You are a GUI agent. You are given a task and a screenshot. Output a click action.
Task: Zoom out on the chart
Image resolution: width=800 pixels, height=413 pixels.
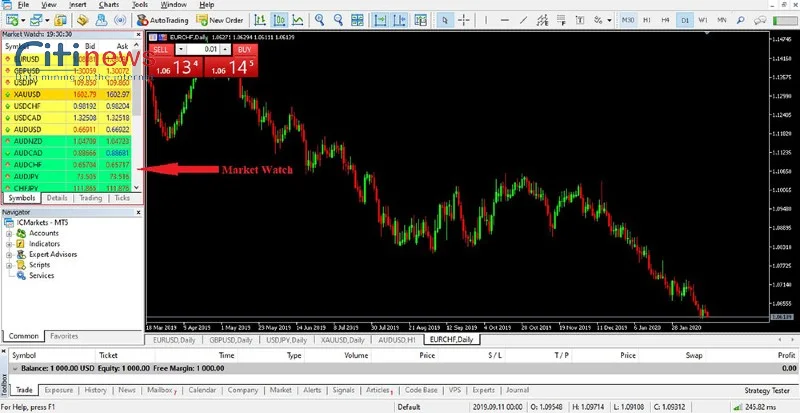[338, 20]
